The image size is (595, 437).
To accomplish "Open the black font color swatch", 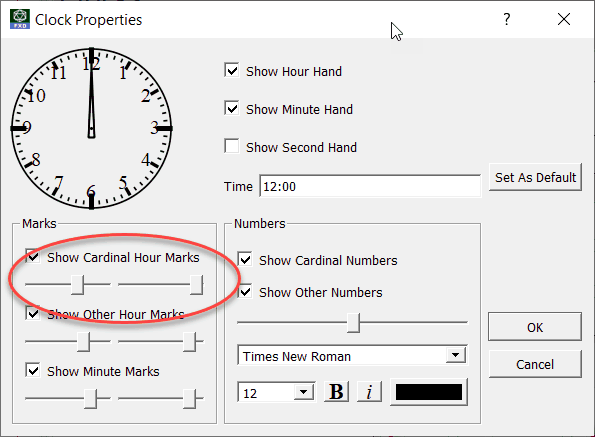I will tap(429, 392).
